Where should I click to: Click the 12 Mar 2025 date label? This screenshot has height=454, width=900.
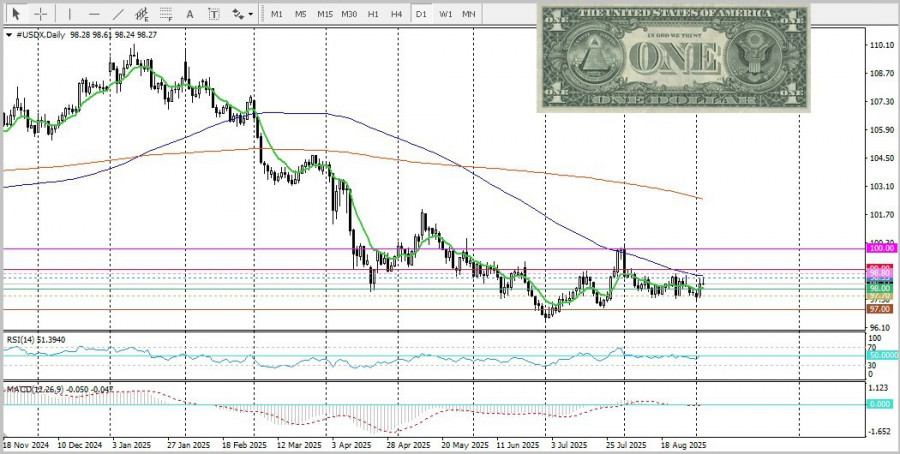click(x=298, y=445)
